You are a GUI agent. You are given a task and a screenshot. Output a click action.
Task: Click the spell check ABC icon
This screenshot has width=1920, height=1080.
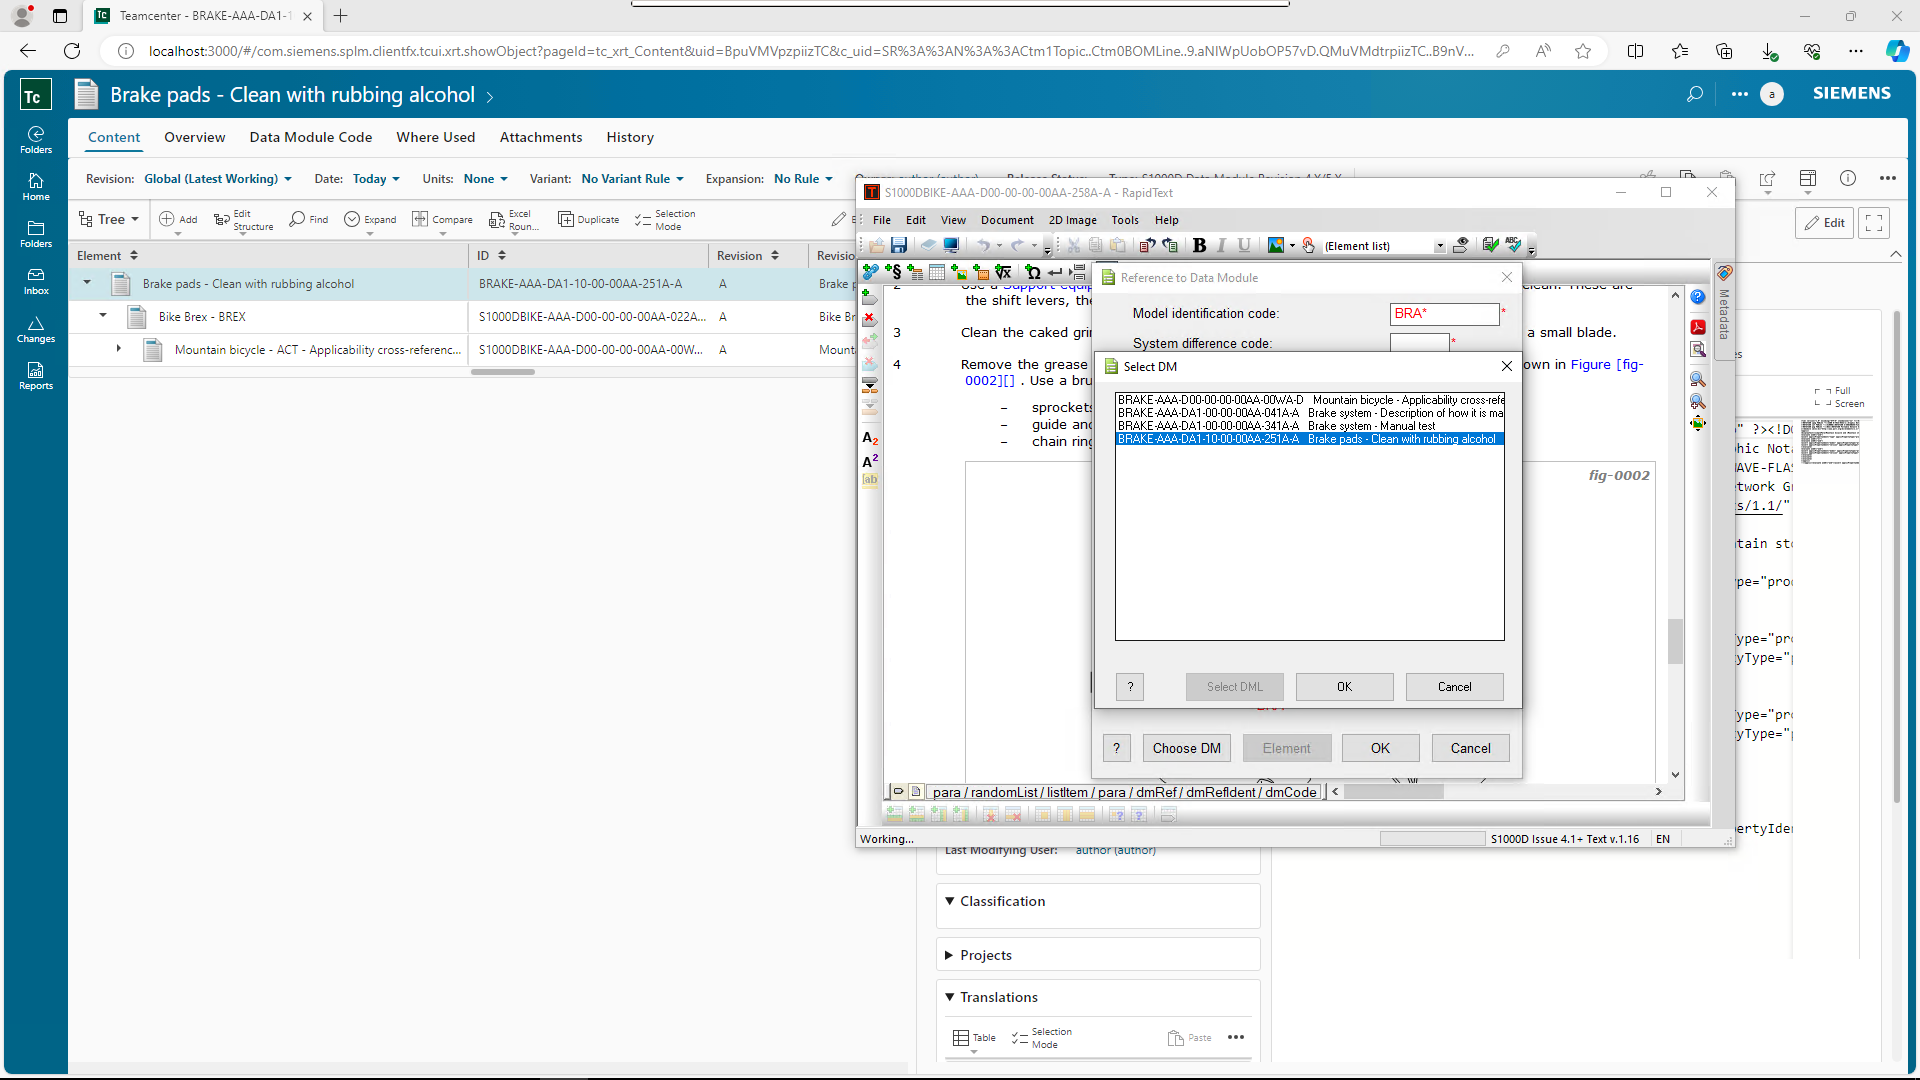1513,245
